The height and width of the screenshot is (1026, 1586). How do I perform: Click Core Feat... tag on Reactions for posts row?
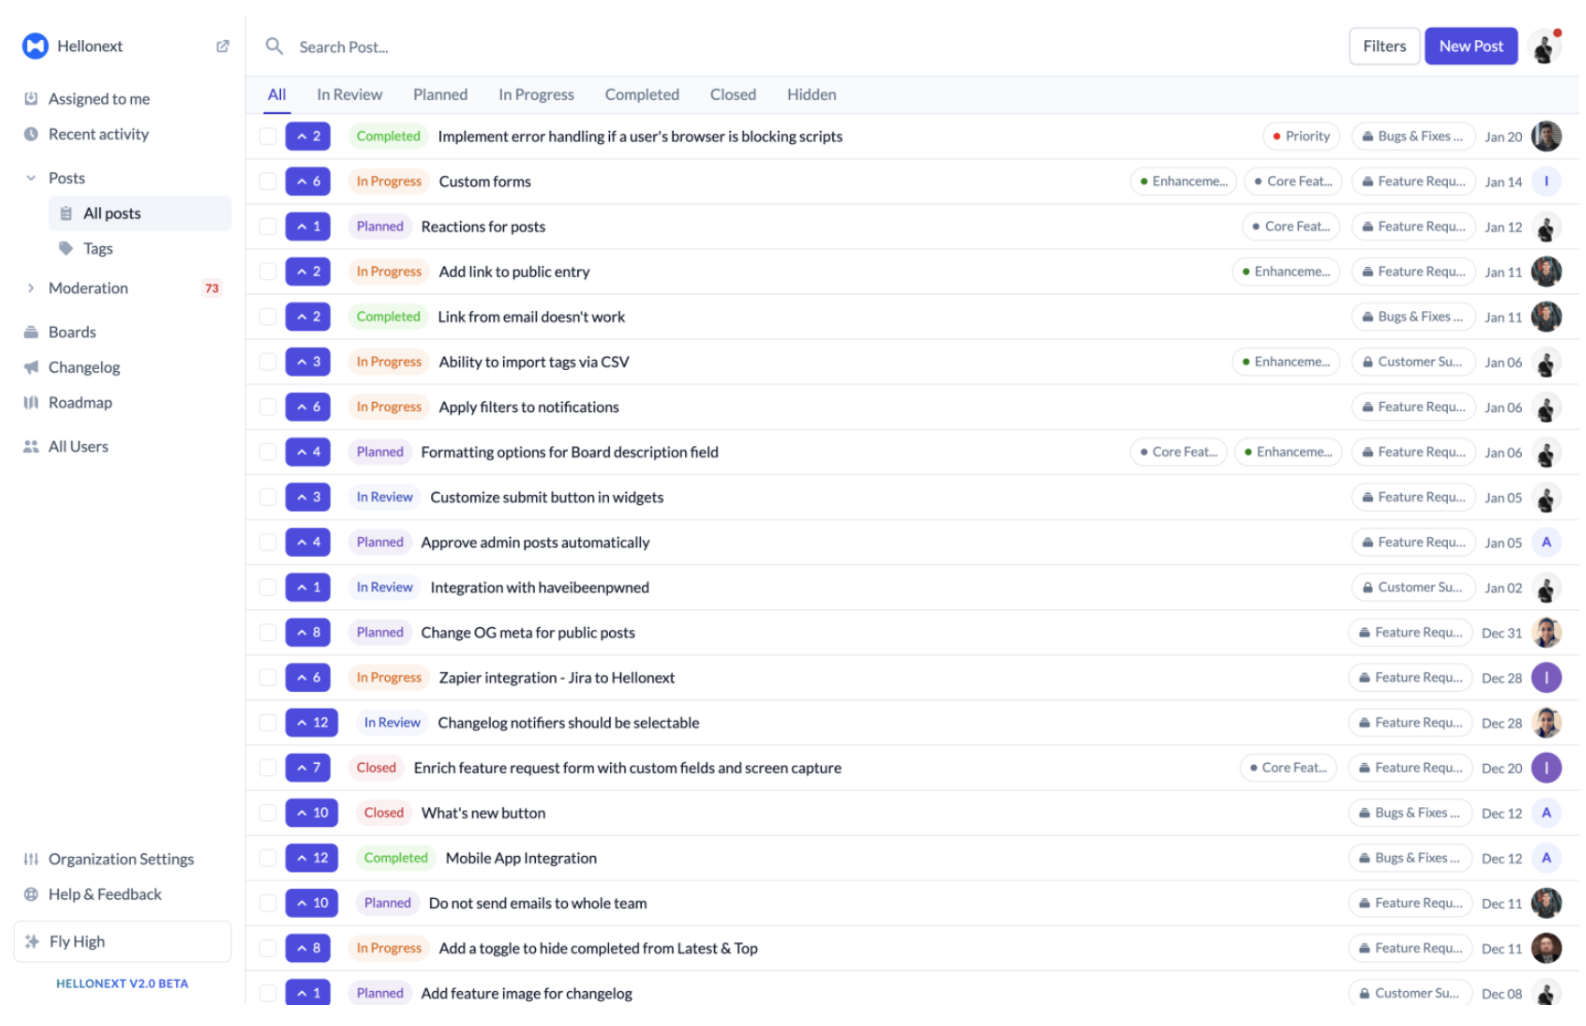click(x=1290, y=226)
